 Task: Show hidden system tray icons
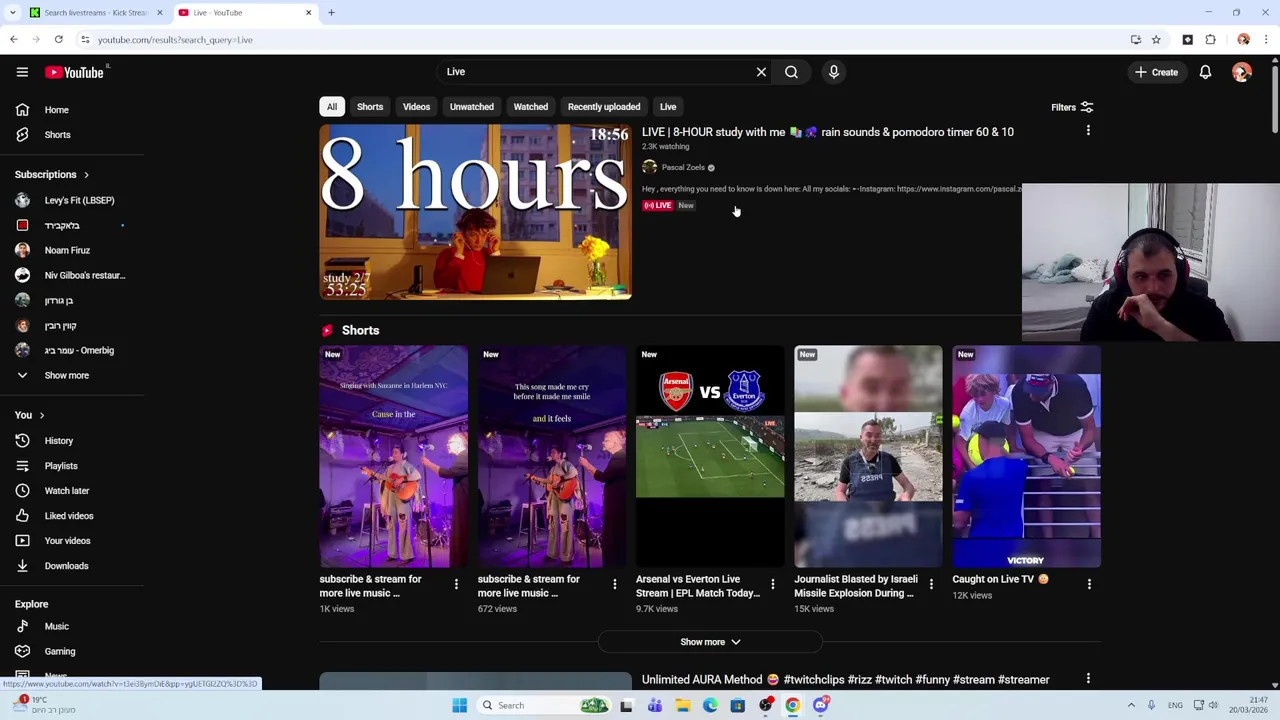[1131, 705]
